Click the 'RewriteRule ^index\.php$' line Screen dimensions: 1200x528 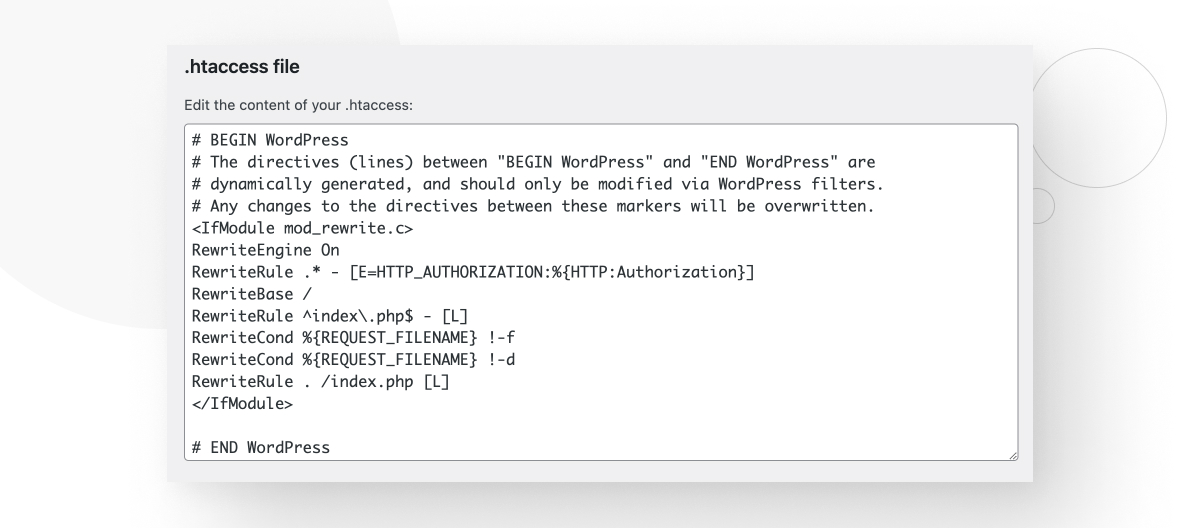click(311, 317)
